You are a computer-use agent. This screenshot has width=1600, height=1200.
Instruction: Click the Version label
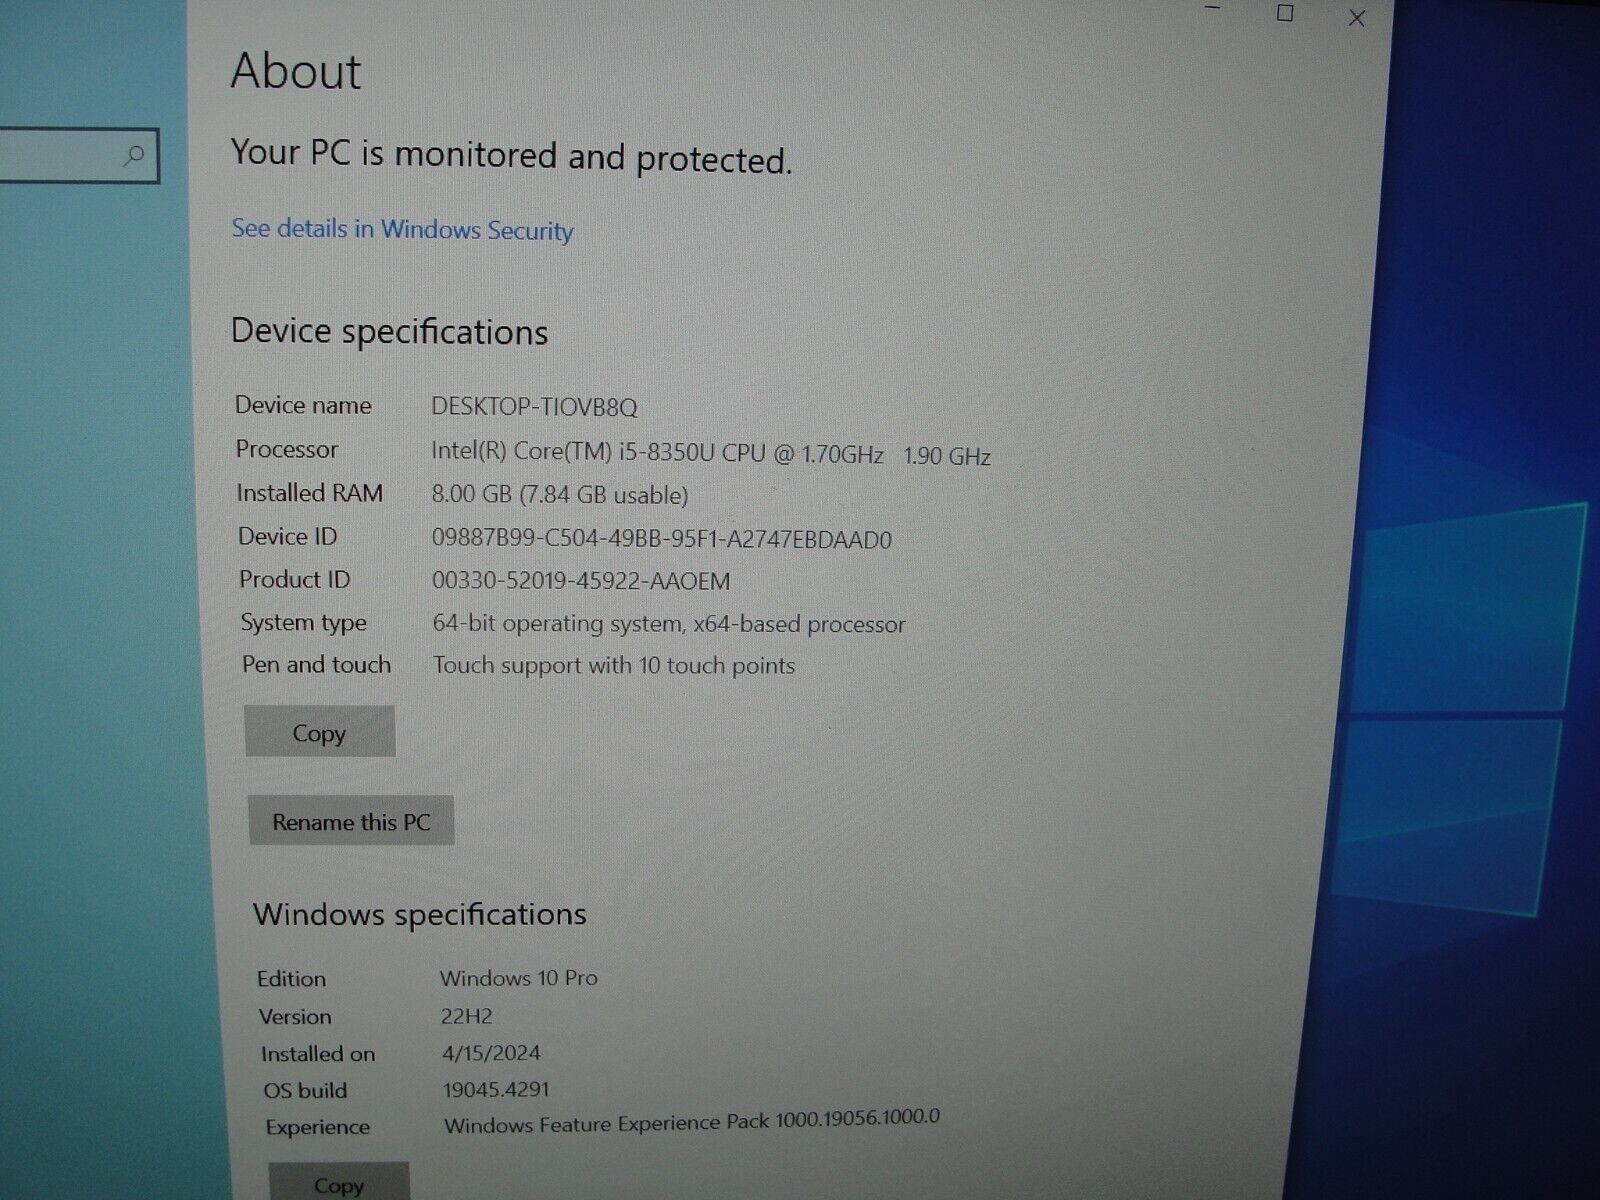[x=295, y=1017]
